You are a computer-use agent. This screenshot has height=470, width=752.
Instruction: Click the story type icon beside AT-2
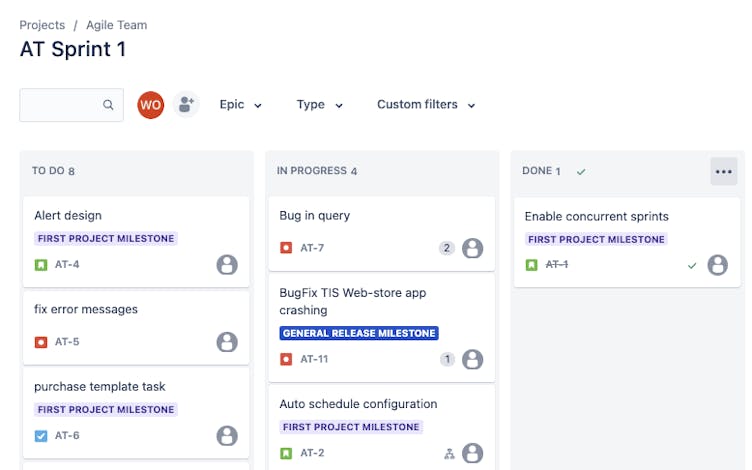(286, 453)
